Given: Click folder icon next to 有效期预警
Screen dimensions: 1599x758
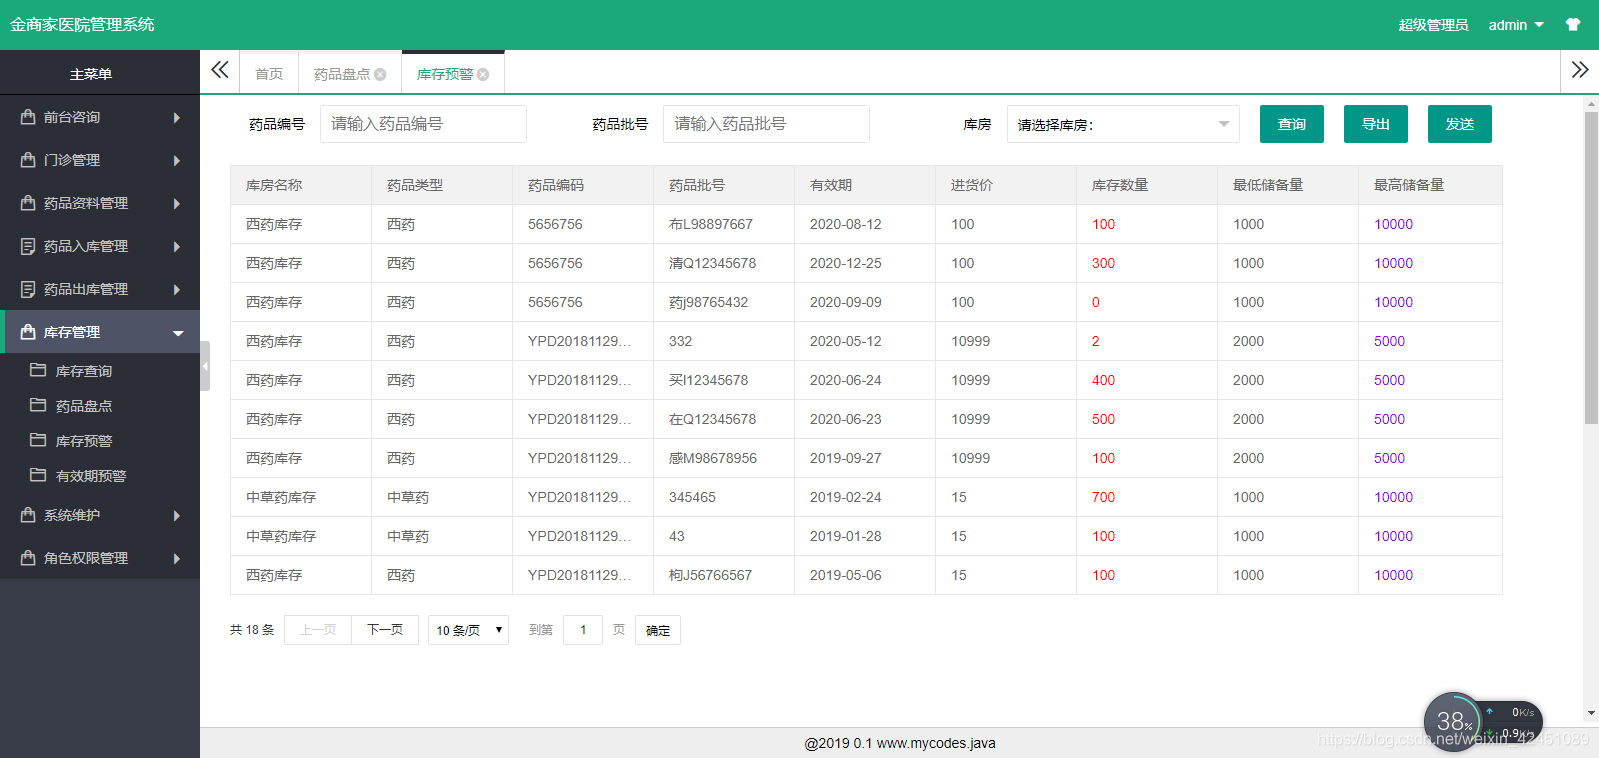Looking at the screenshot, I should coord(38,475).
